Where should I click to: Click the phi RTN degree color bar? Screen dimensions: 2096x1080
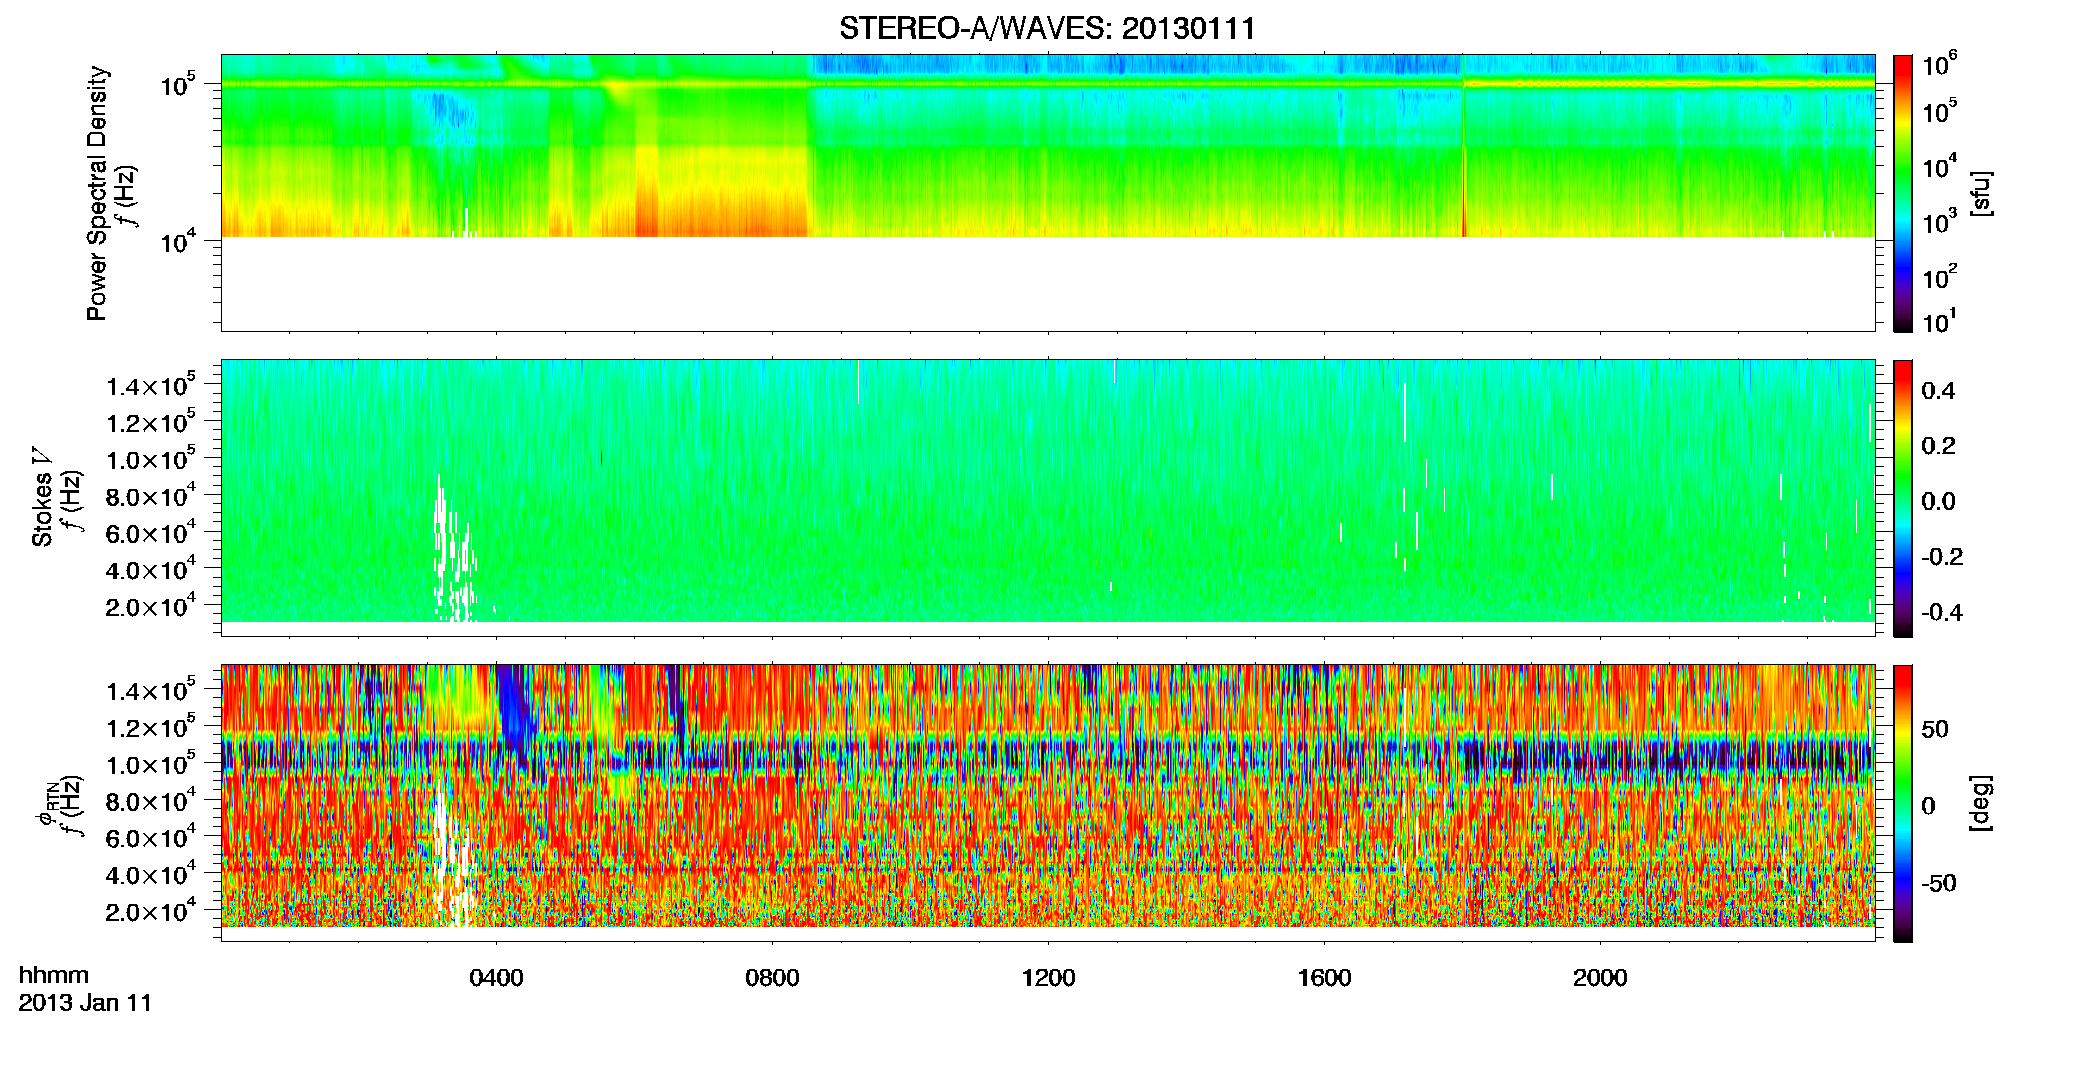[x=1902, y=803]
